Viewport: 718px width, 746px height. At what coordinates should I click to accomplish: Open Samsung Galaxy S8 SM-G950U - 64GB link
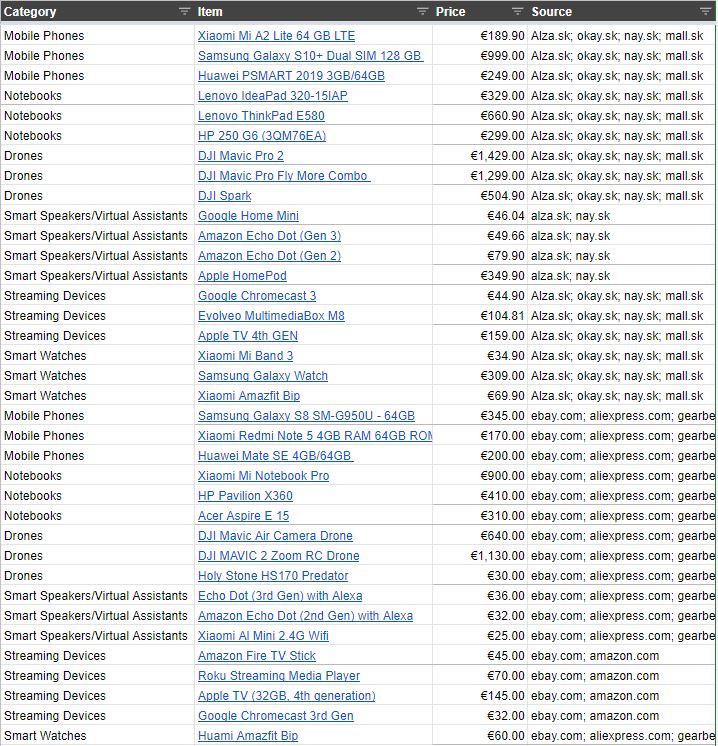[x=306, y=415]
